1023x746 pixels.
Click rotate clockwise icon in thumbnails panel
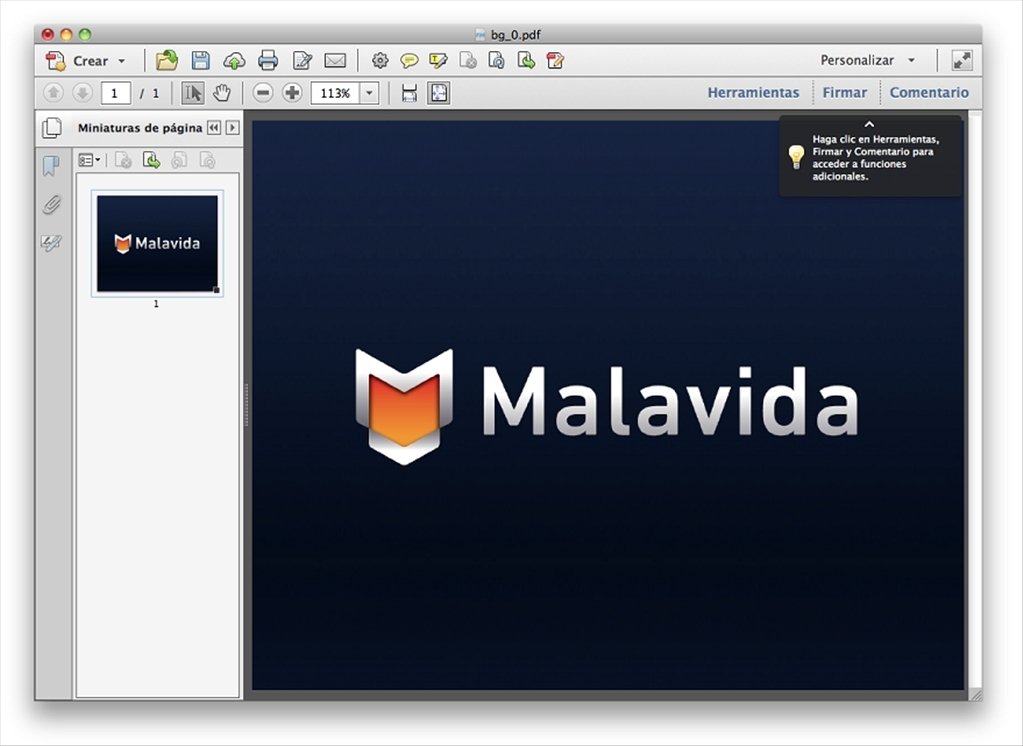(x=207, y=160)
